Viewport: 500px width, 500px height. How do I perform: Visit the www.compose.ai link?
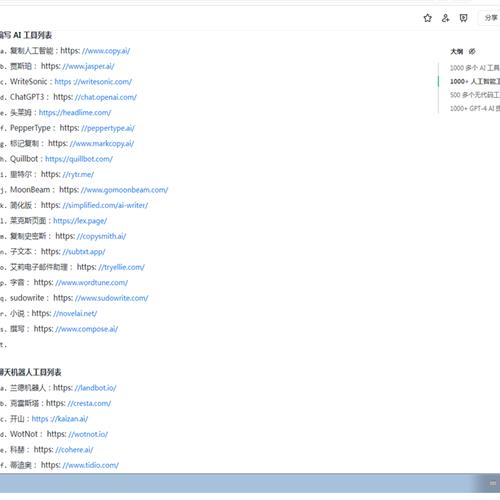click(87, 329)
